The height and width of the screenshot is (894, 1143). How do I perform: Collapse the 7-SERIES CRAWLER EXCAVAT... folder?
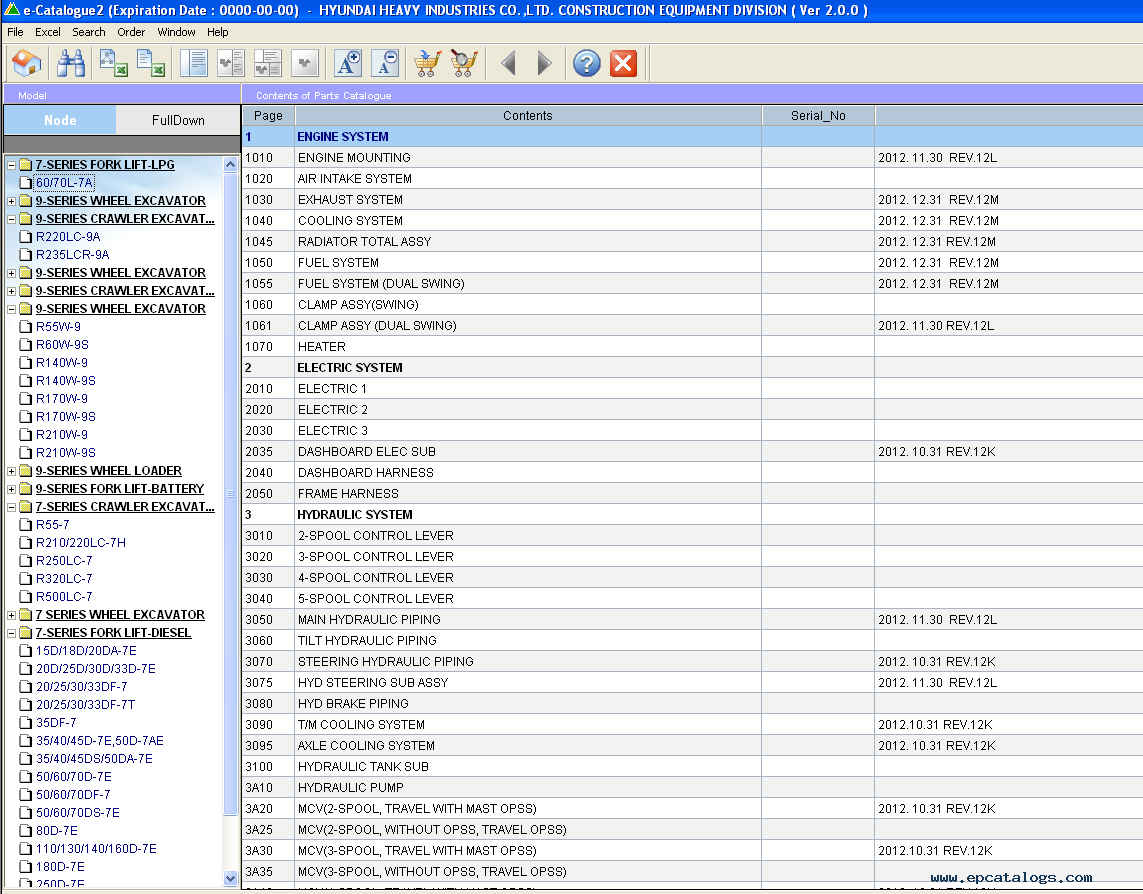[12, 507]
